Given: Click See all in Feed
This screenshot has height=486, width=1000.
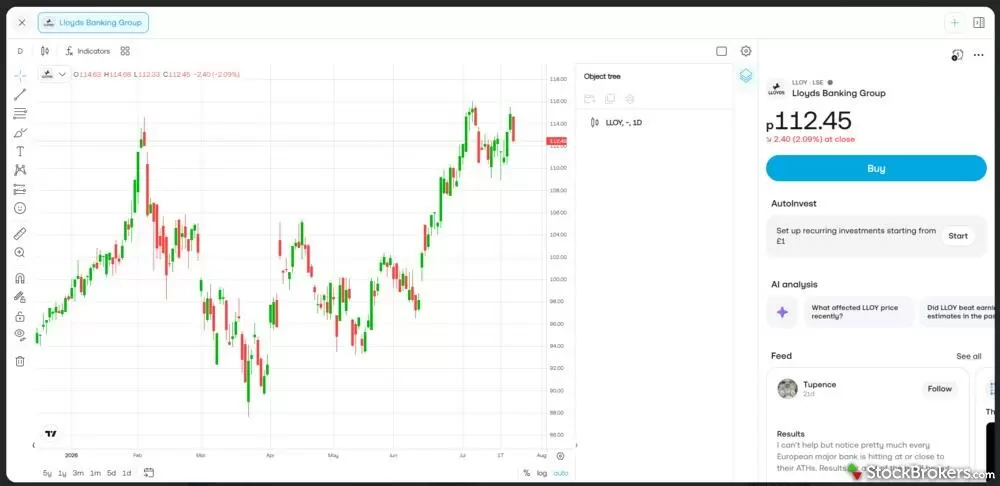Looking at the screenshot, I should pos(969,357).
